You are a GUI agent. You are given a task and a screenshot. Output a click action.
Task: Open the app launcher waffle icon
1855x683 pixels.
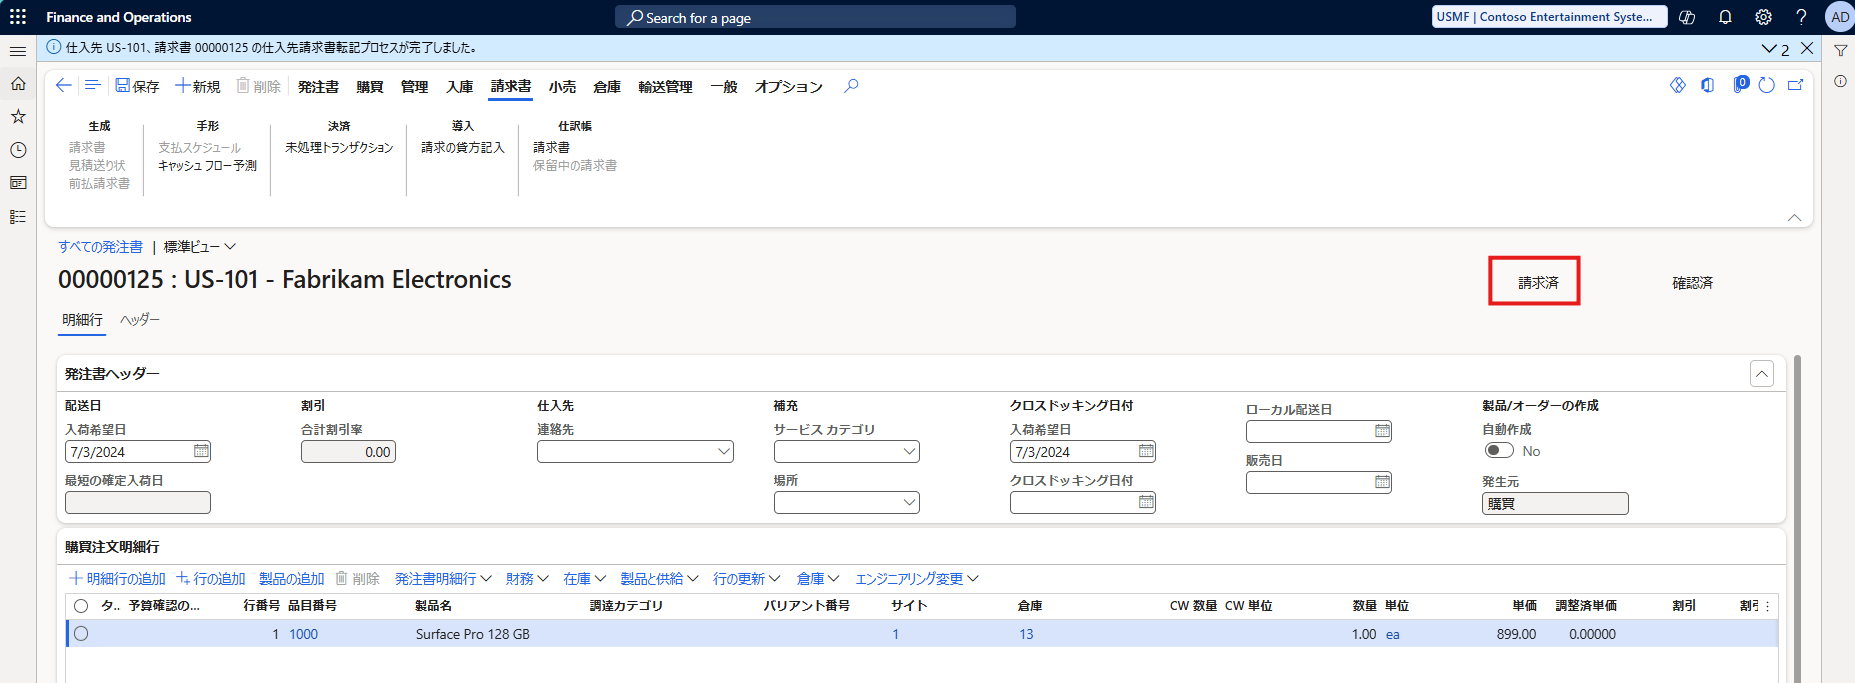(x=18, y=17)
